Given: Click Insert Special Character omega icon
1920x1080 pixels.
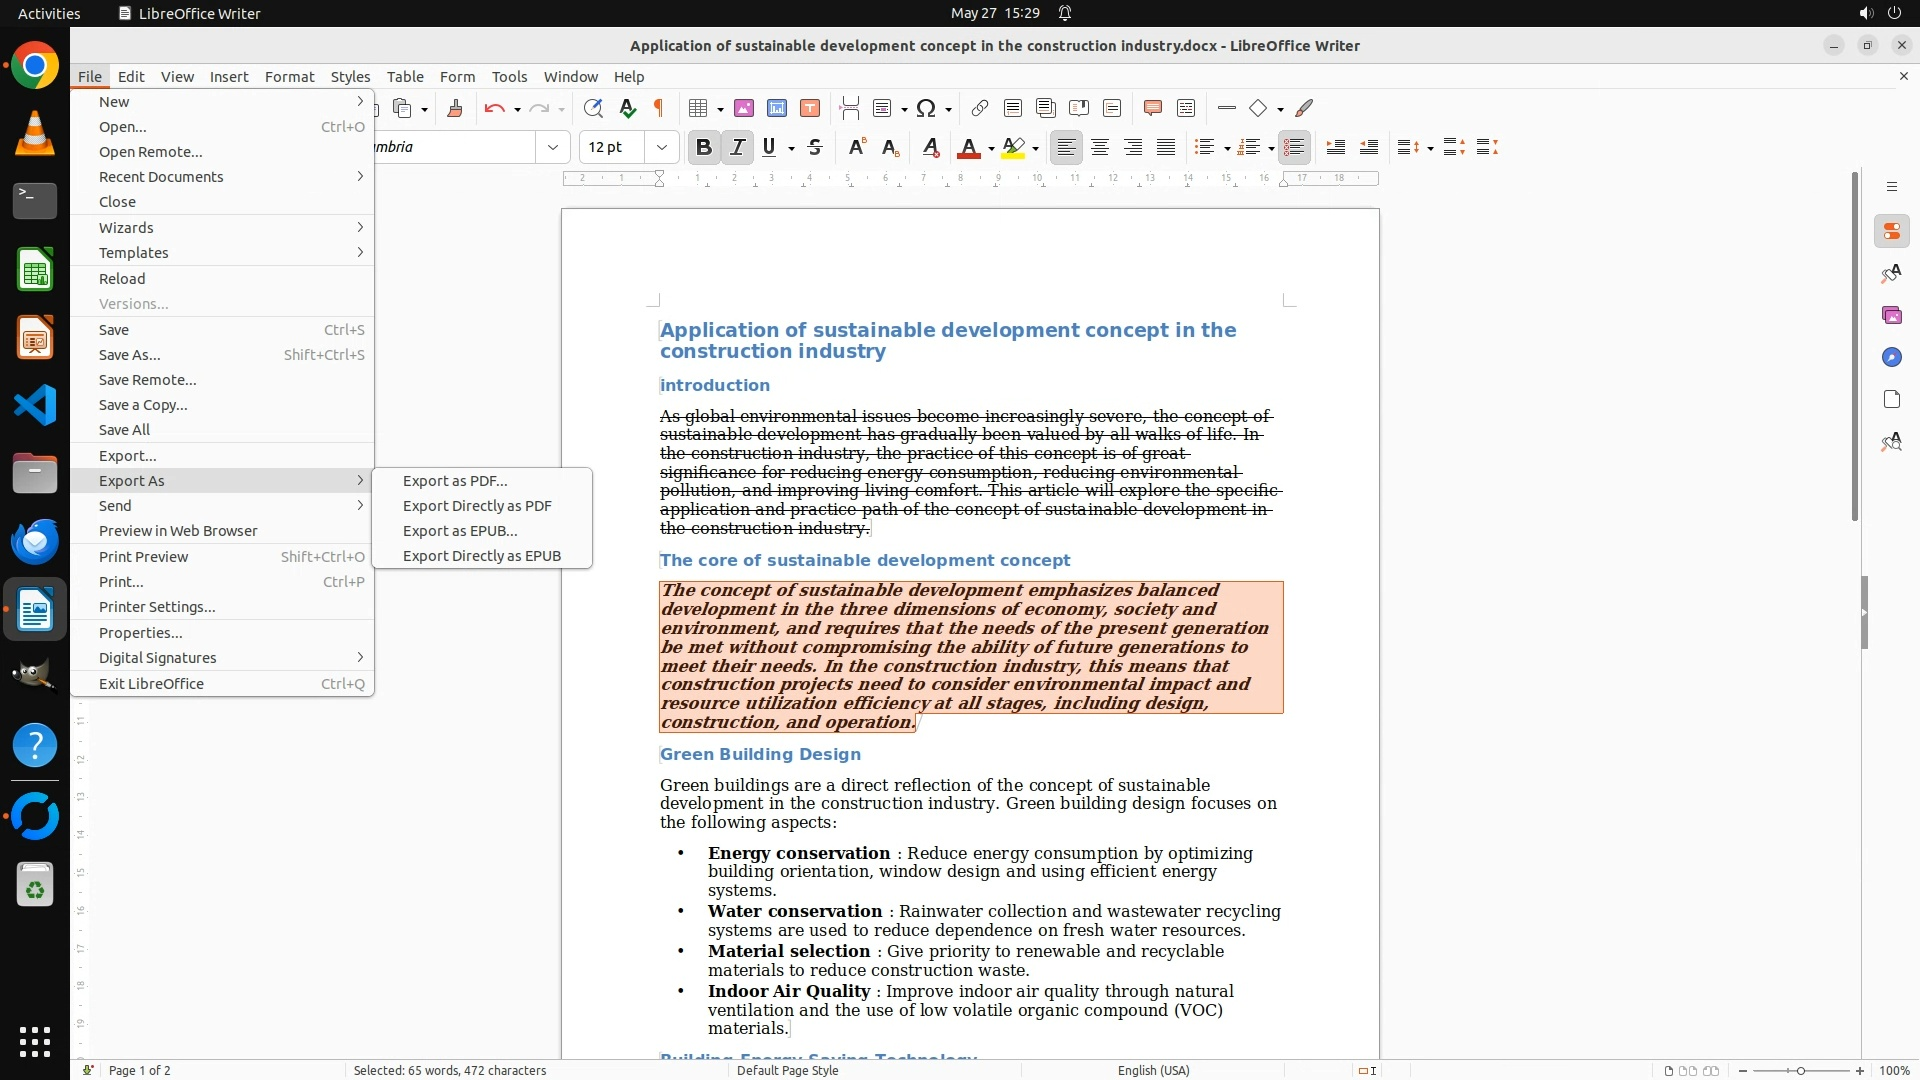Looking at the screenshot, I should point(926,108).
